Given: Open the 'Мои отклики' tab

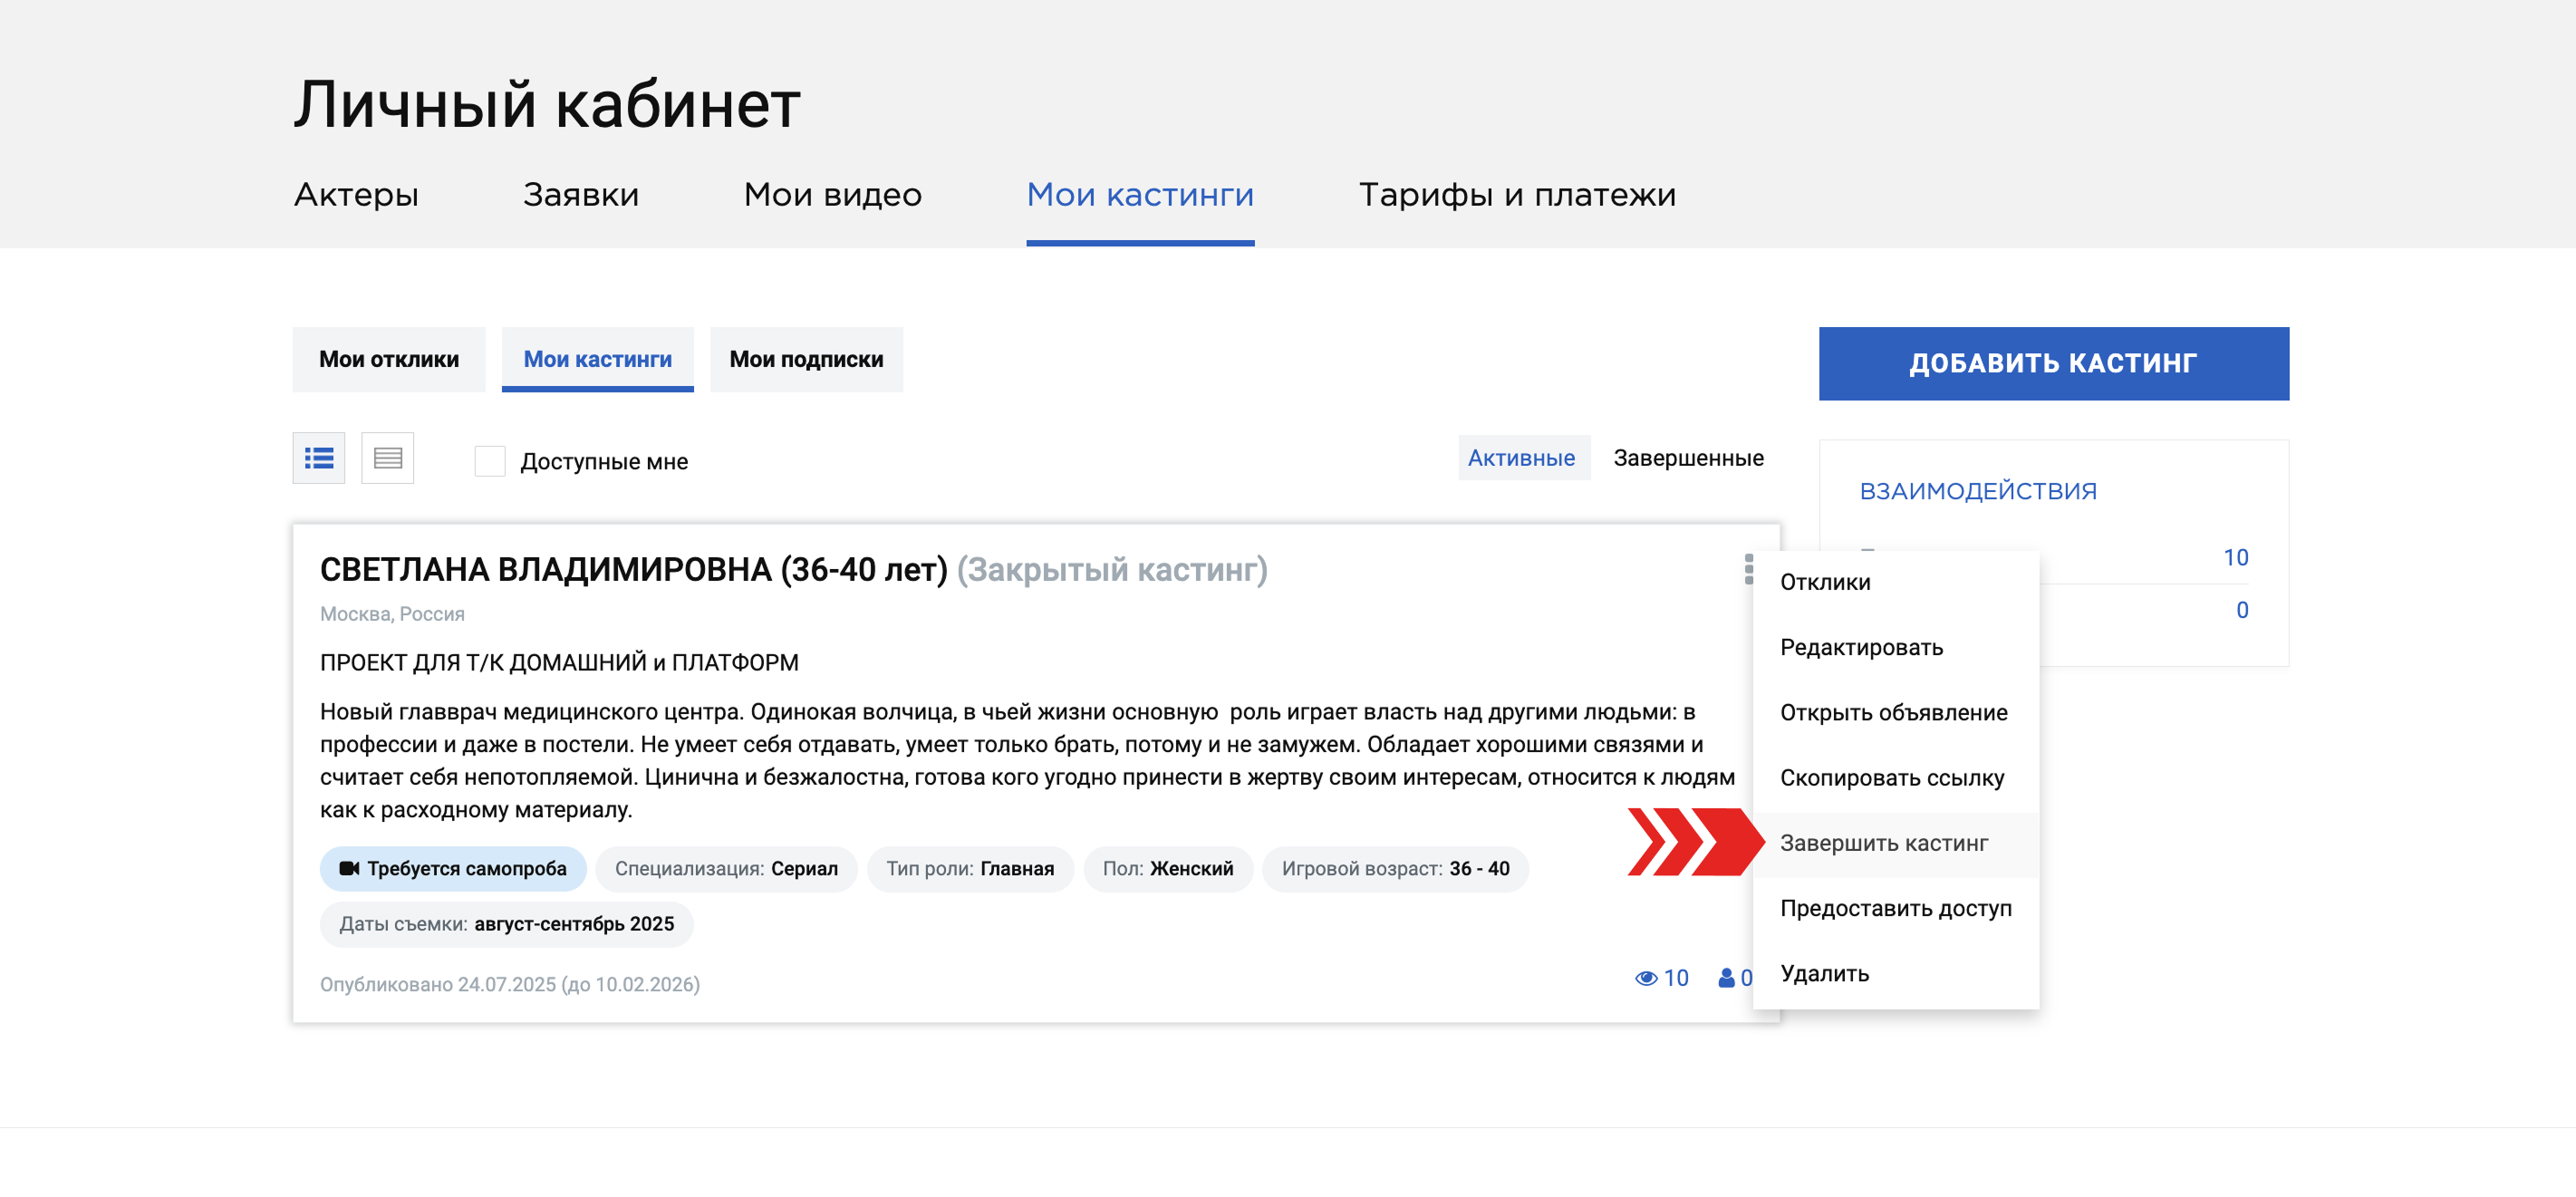Looking at the screenshot, I should coord(389,359).
